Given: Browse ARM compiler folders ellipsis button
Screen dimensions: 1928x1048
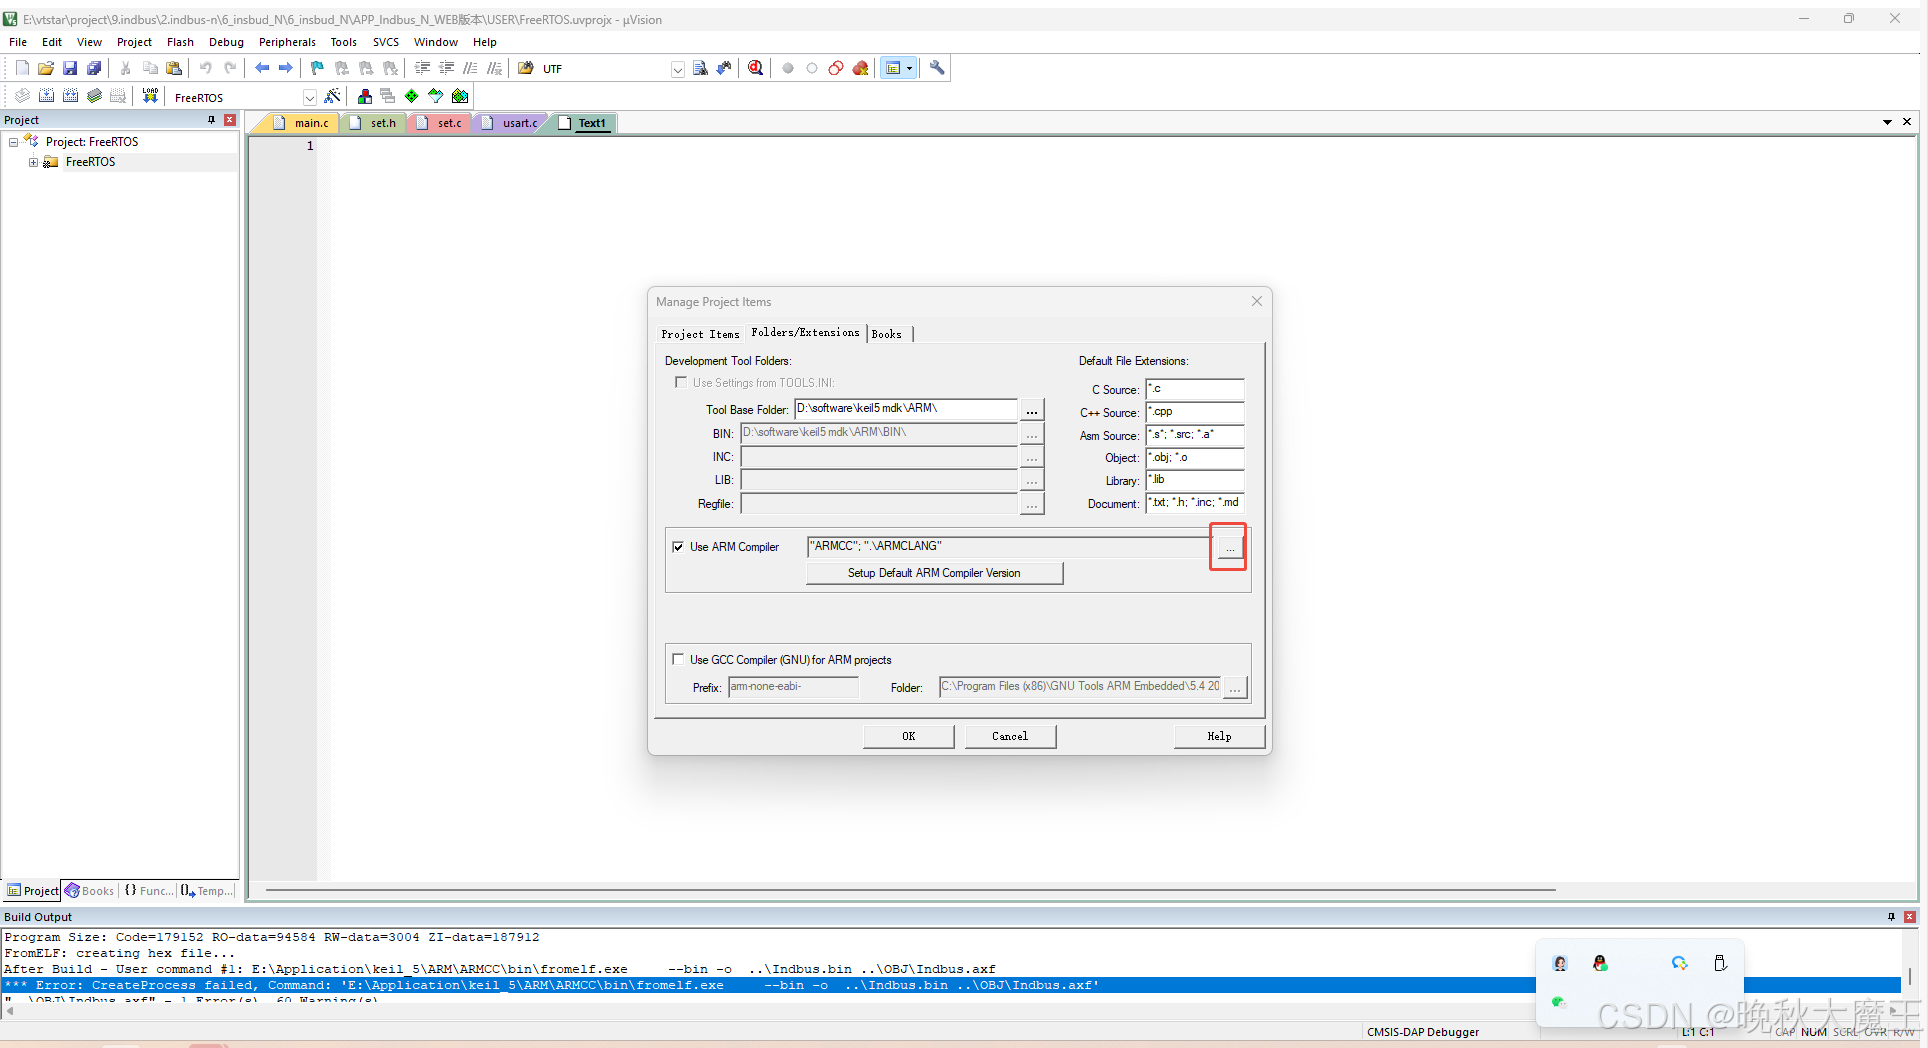Looking at the screenshot, I should coord(1229,547).
